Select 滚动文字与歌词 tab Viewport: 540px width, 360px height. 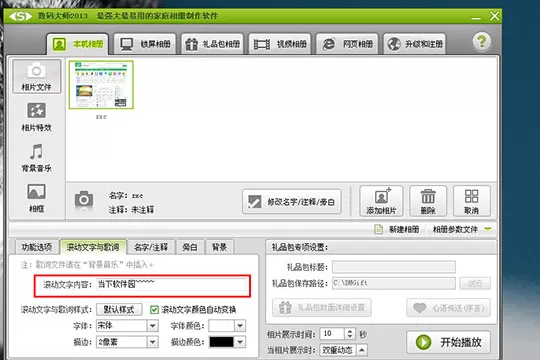93,247
